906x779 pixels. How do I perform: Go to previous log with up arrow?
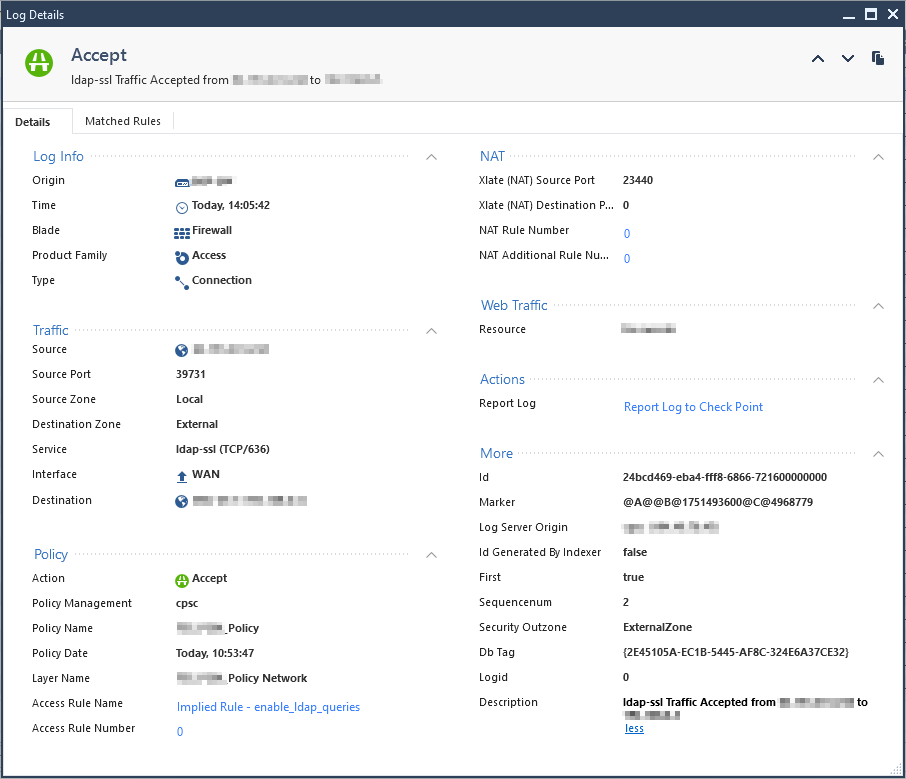point(818,59)
